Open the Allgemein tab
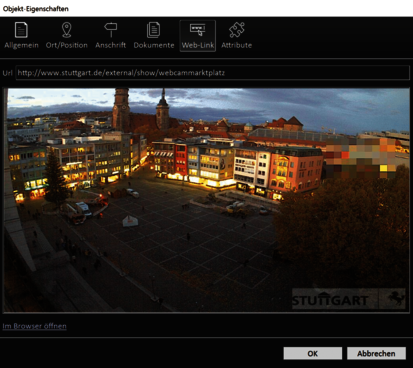The height and width of the screenshot is (368, 413). click(x=21, y=36)
